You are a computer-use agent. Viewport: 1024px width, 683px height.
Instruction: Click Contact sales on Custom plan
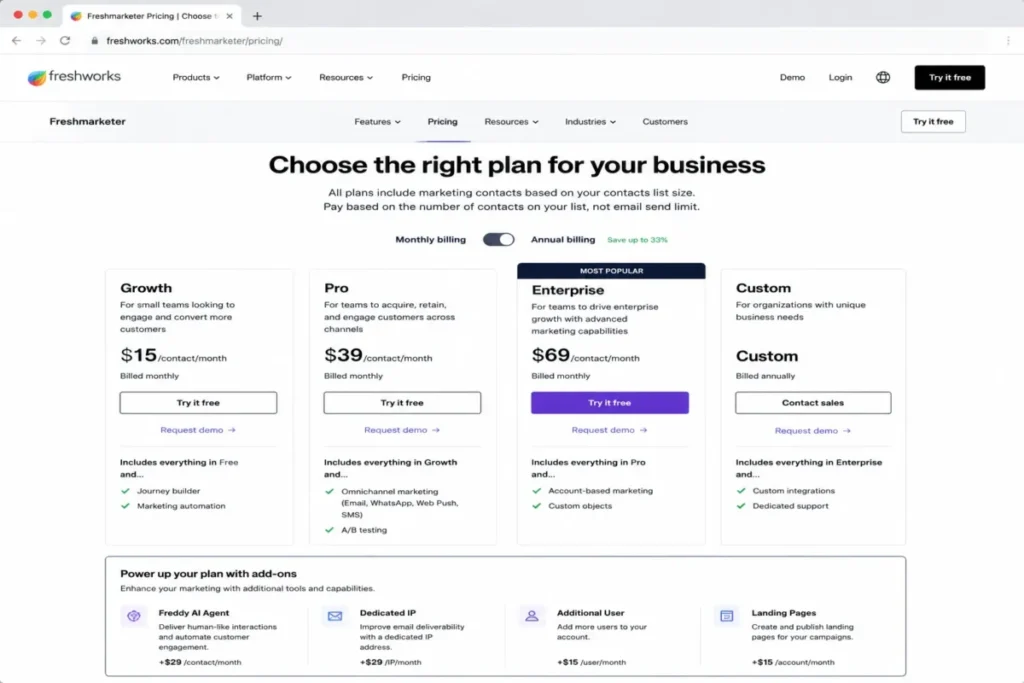point(812,403)
